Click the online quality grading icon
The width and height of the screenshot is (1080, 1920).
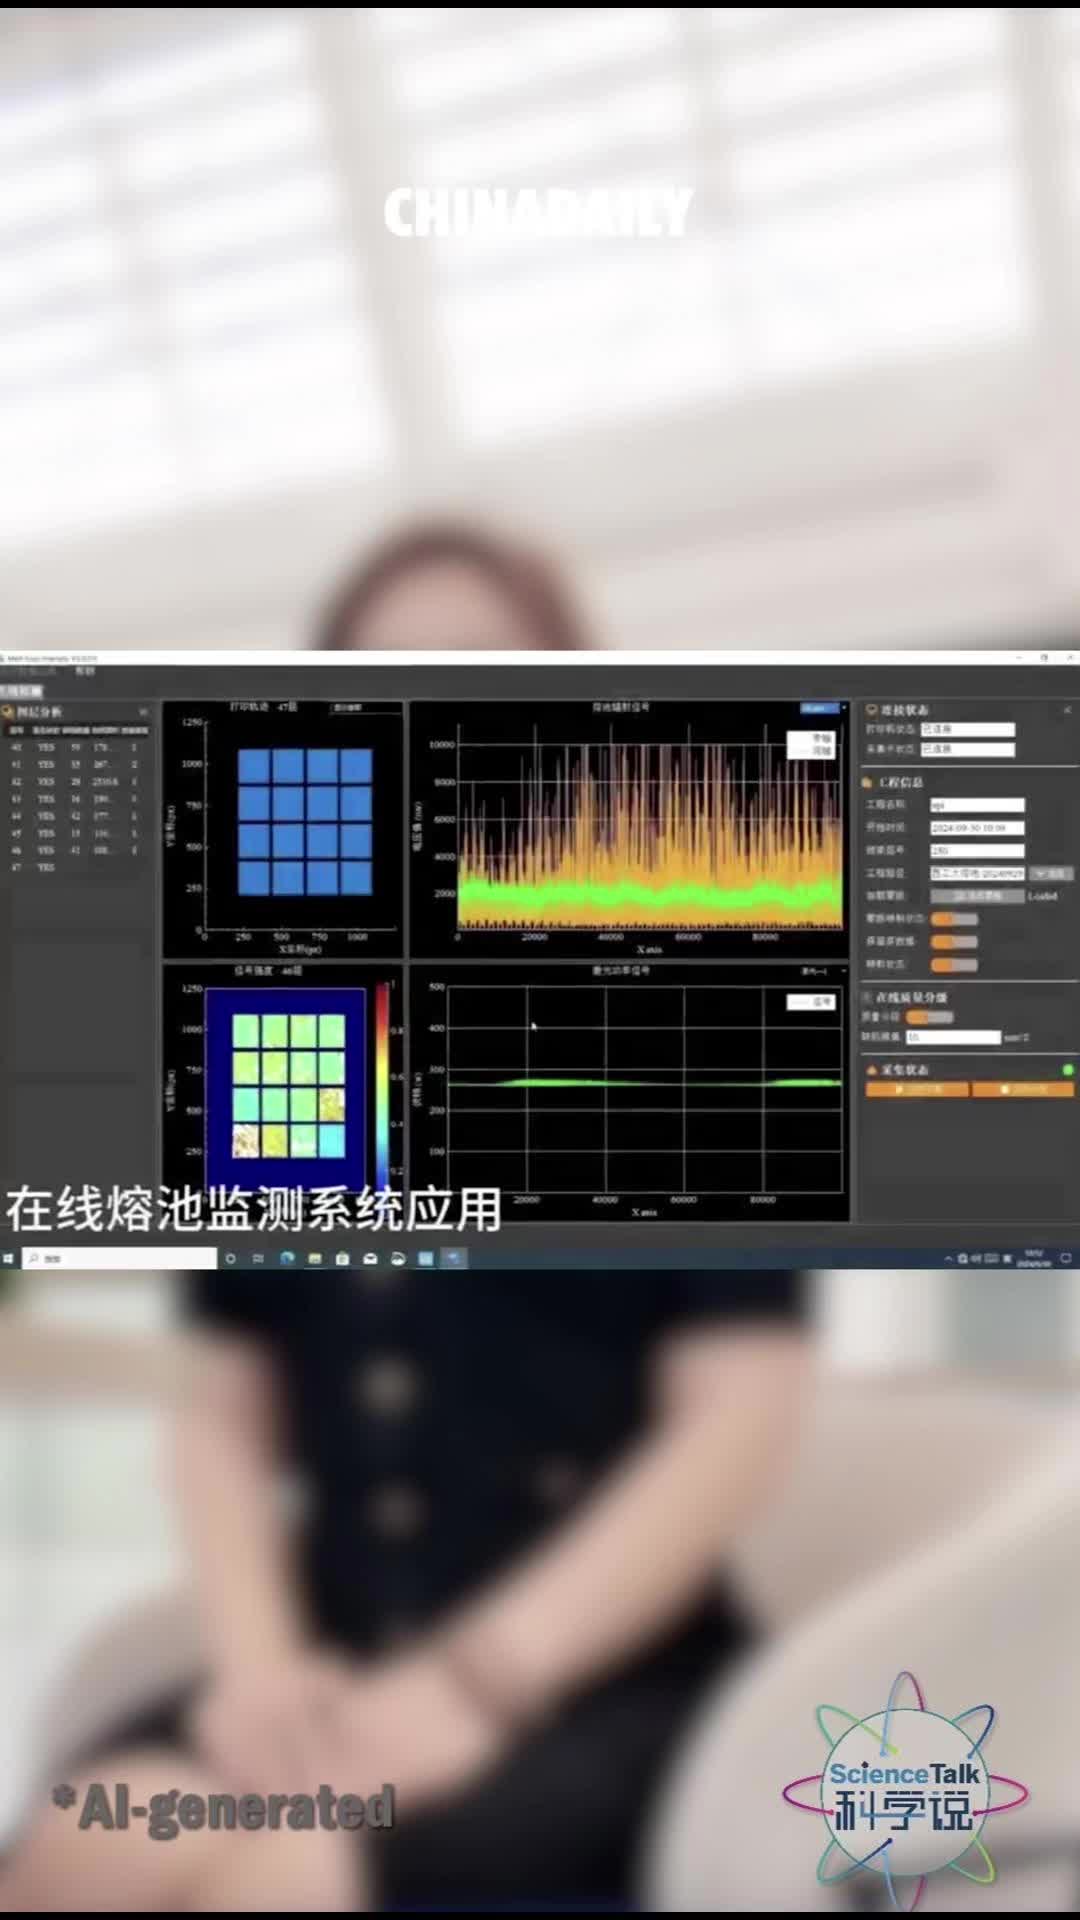pyautogui.click(x=867, y=997)
